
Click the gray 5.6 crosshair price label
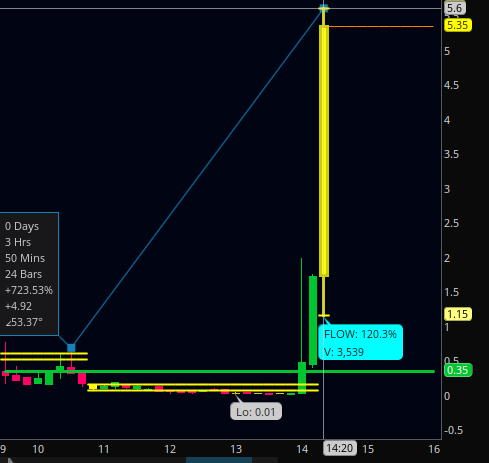point(455,8)
